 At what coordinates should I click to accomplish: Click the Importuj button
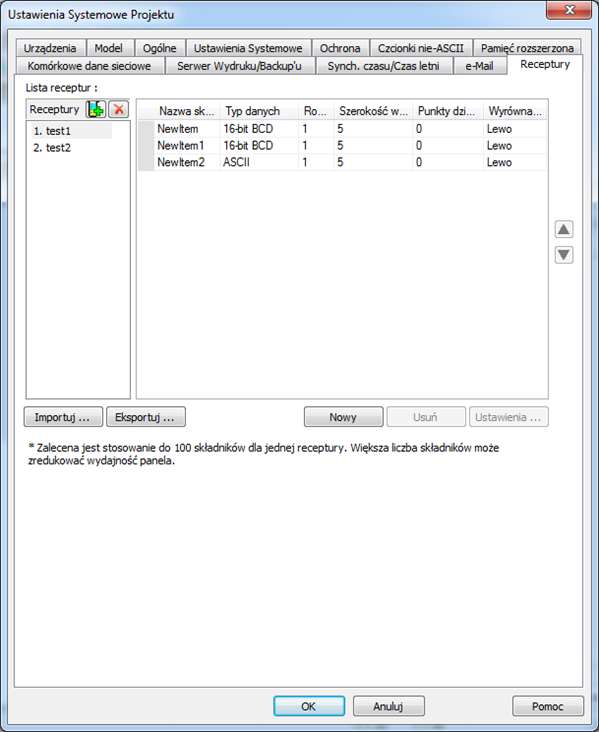pyautogui.click(x=63, y=417)
